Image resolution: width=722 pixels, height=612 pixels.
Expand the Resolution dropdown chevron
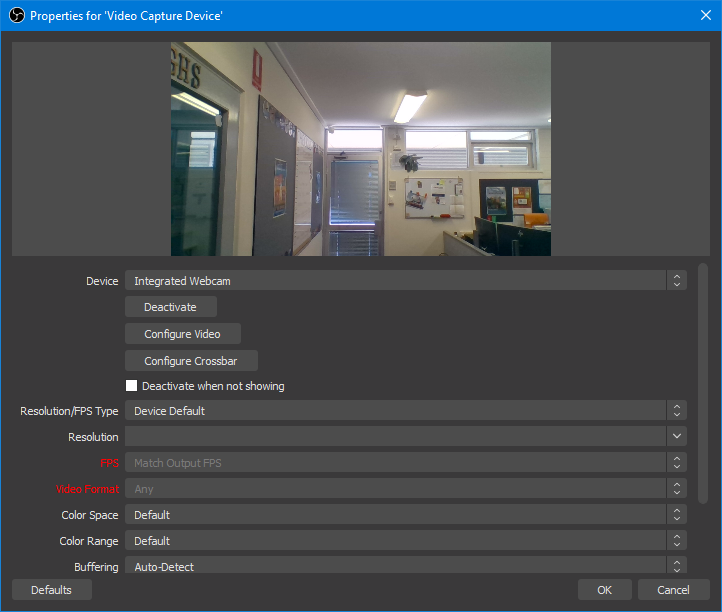[676, 436]
